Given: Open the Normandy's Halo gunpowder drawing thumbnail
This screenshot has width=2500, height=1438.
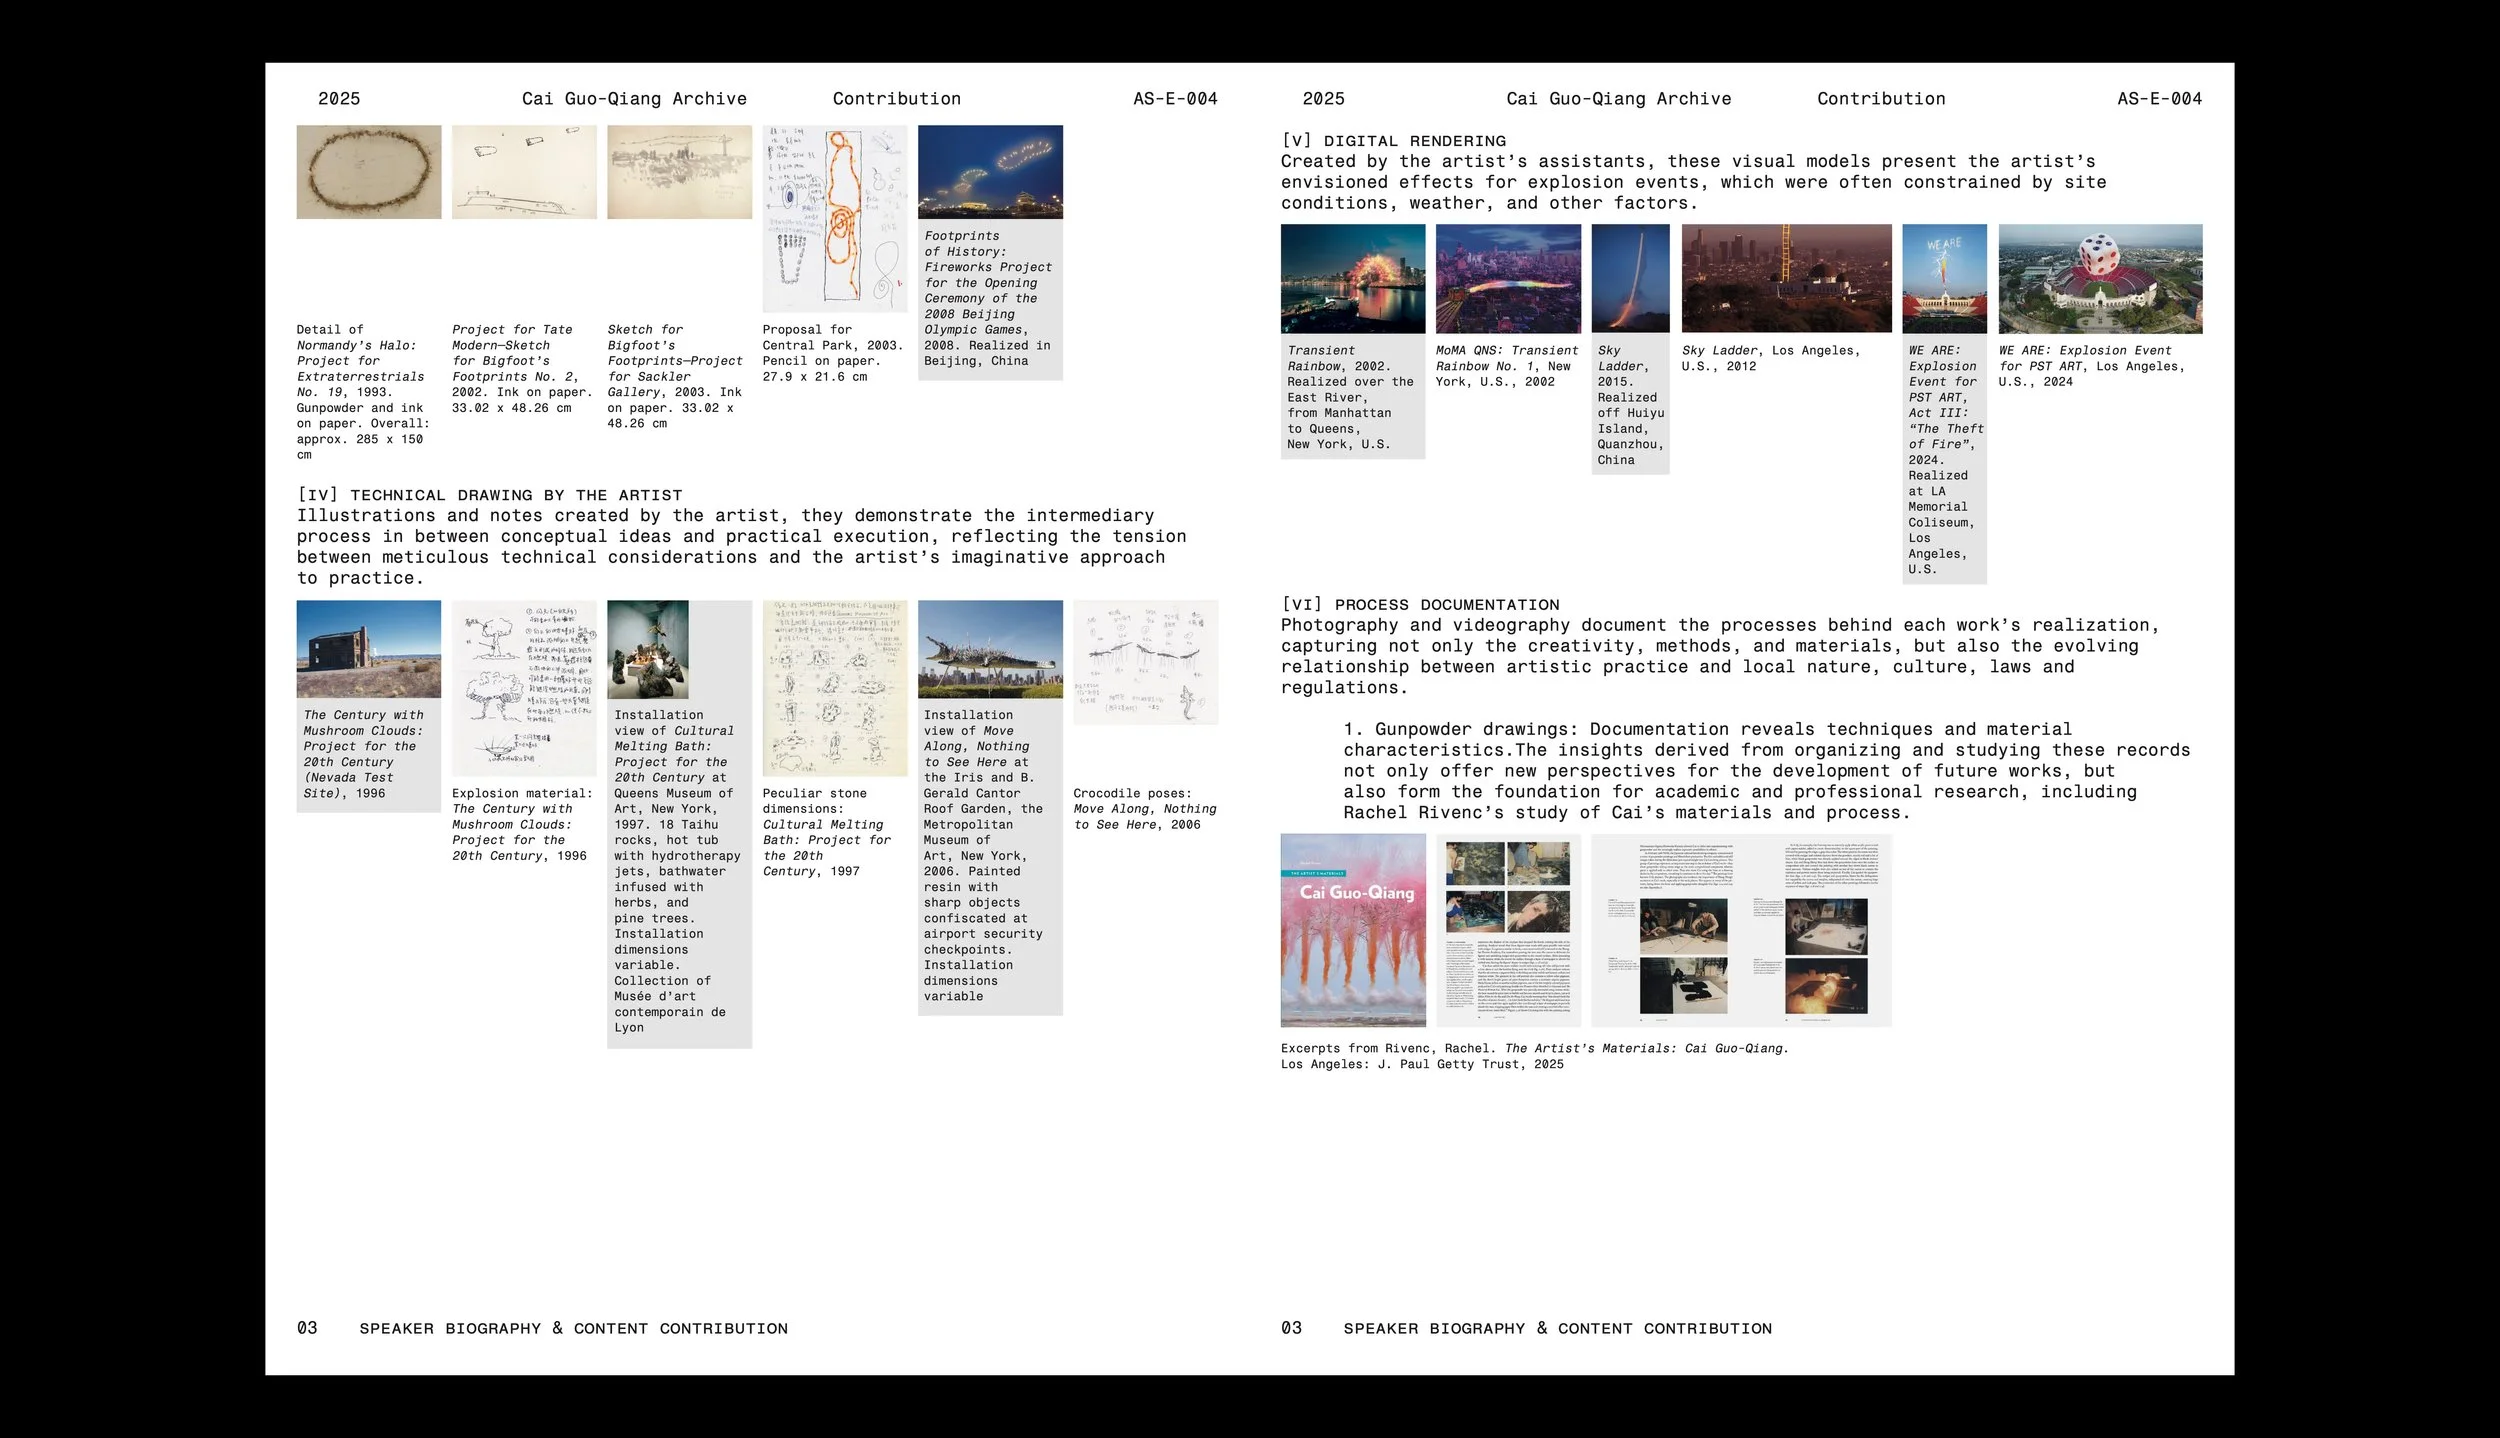Looking at the screenshot, I should (x=367, y=170).
